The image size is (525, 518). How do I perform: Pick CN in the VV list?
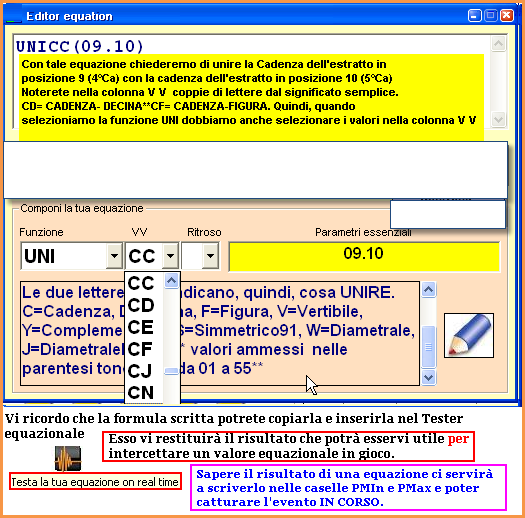click(x=141, y=392)
